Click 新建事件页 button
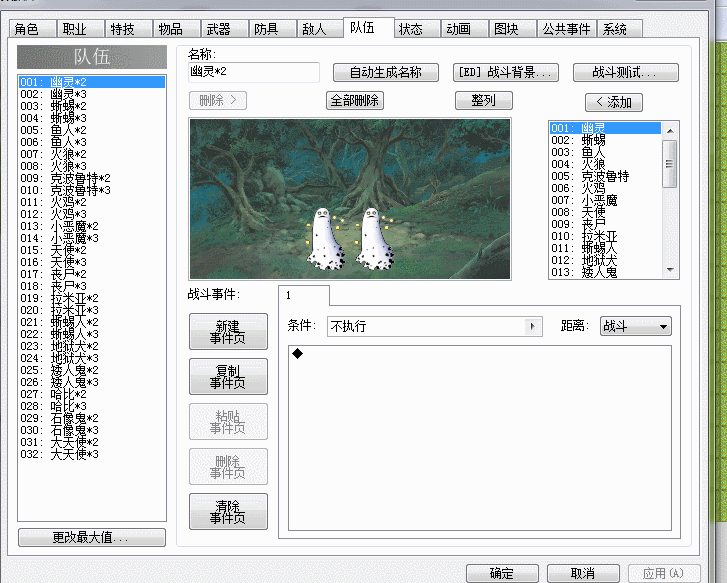The width and height of the screenshot is (727, 583). (228, 332)
